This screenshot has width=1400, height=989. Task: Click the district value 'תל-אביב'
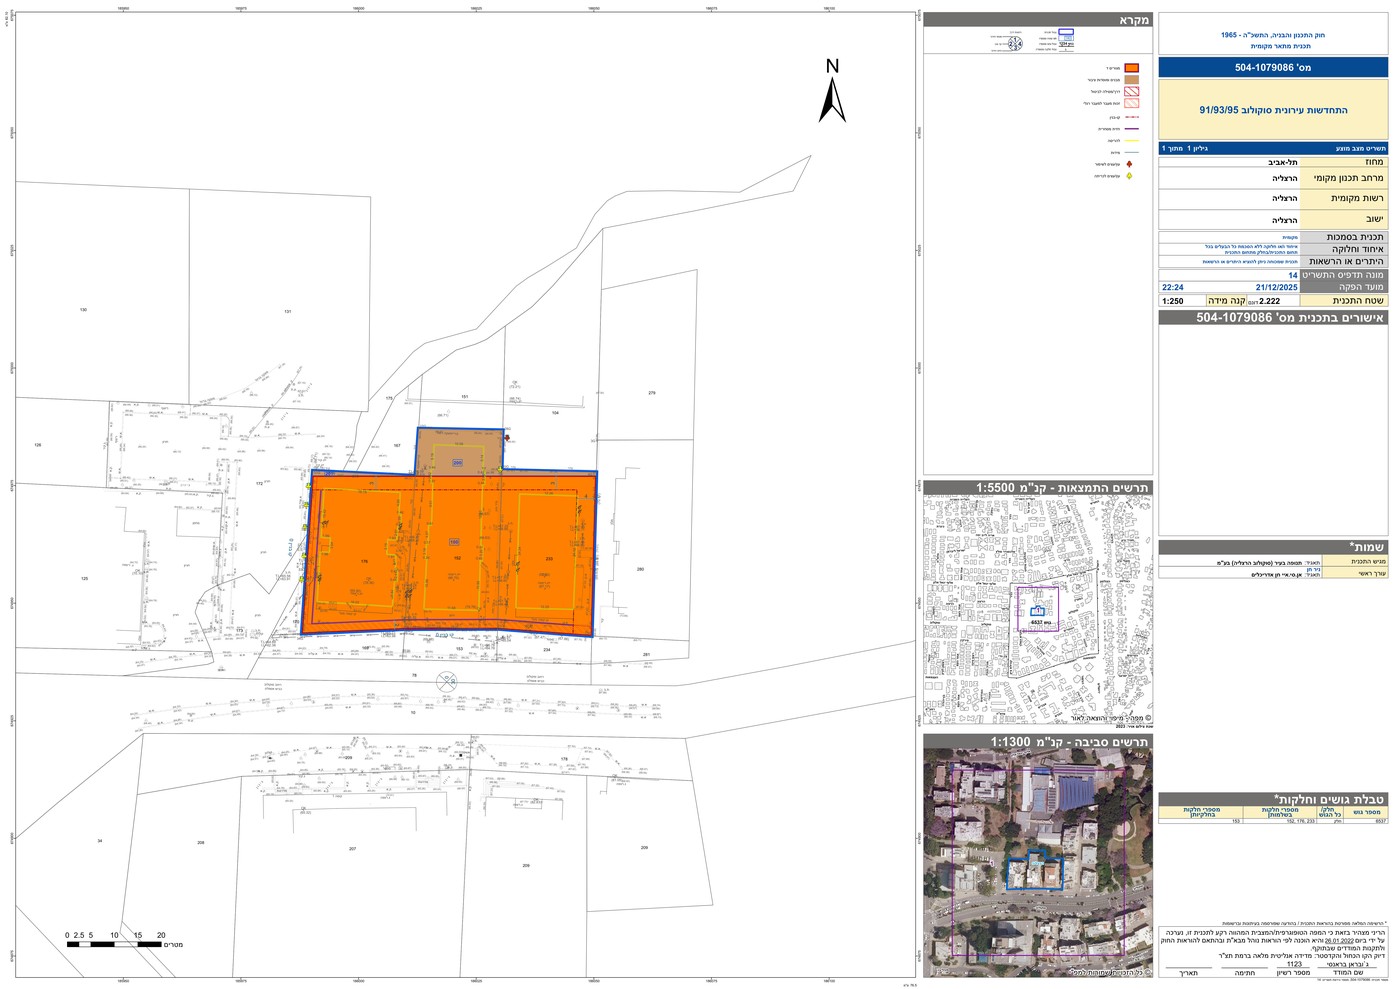click(x=1281, y=162)
